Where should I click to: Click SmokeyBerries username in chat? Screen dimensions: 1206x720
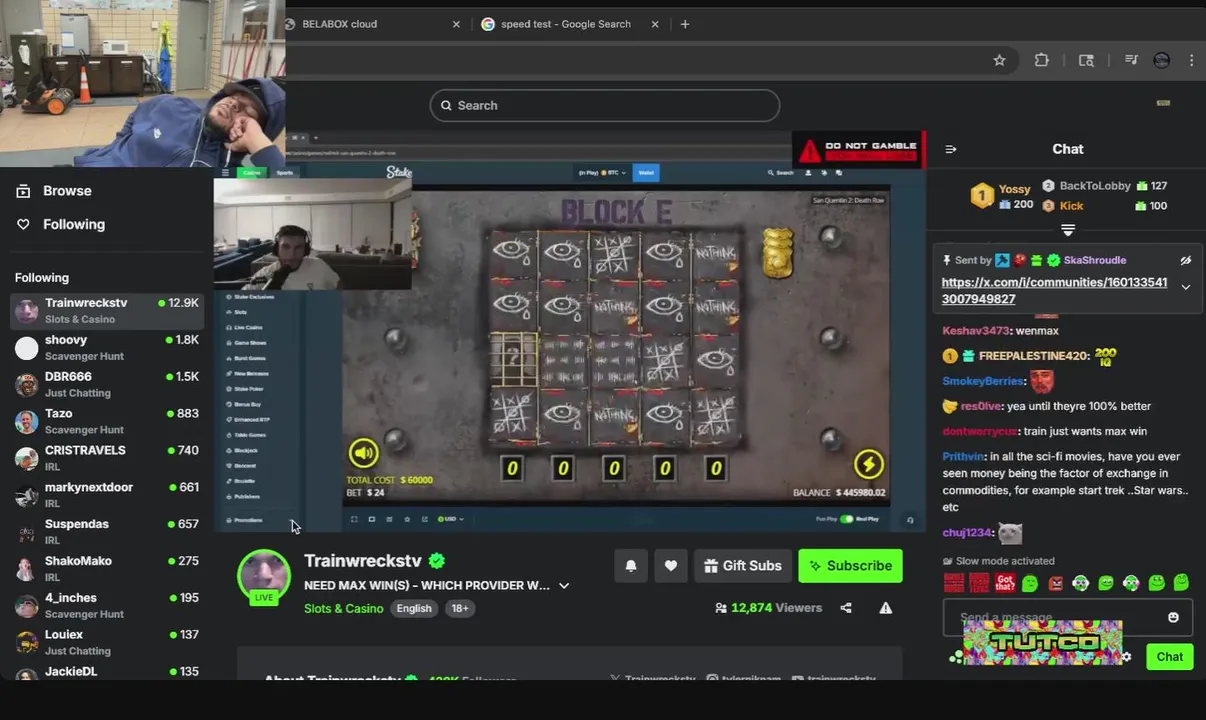pos(983,381)
